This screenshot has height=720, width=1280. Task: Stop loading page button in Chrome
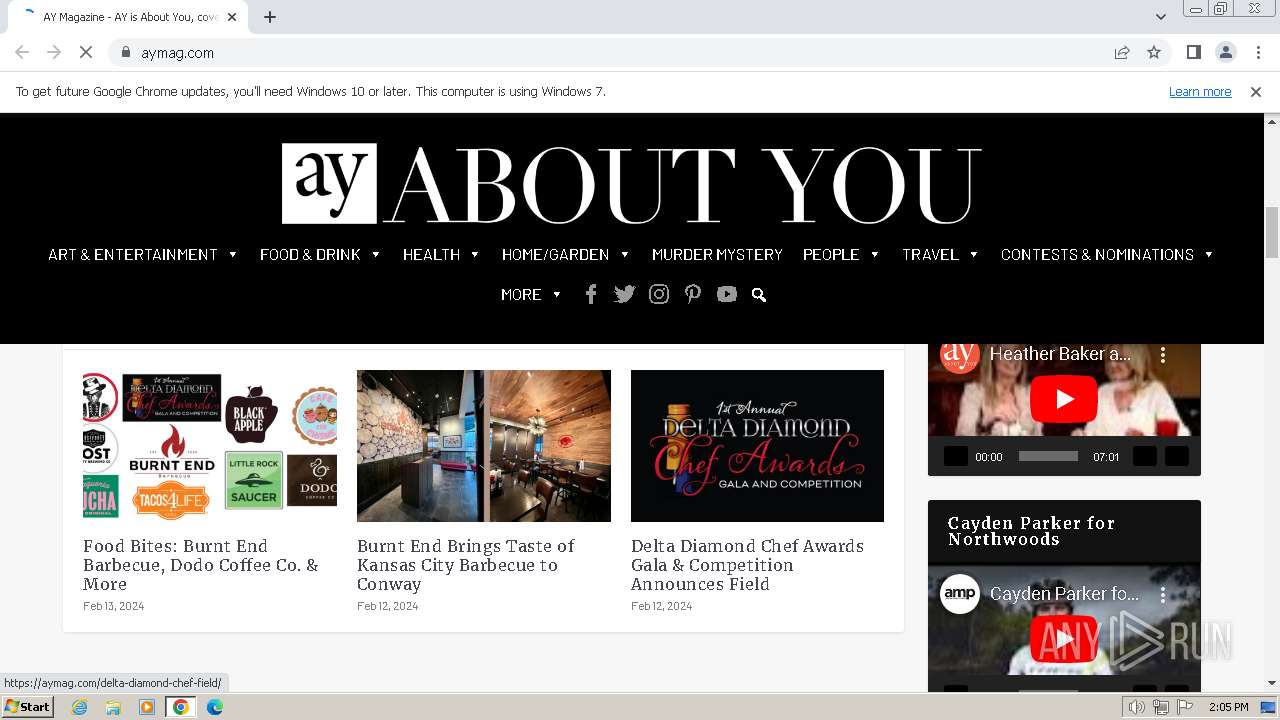pyautogui.click(x=86, y=53)
